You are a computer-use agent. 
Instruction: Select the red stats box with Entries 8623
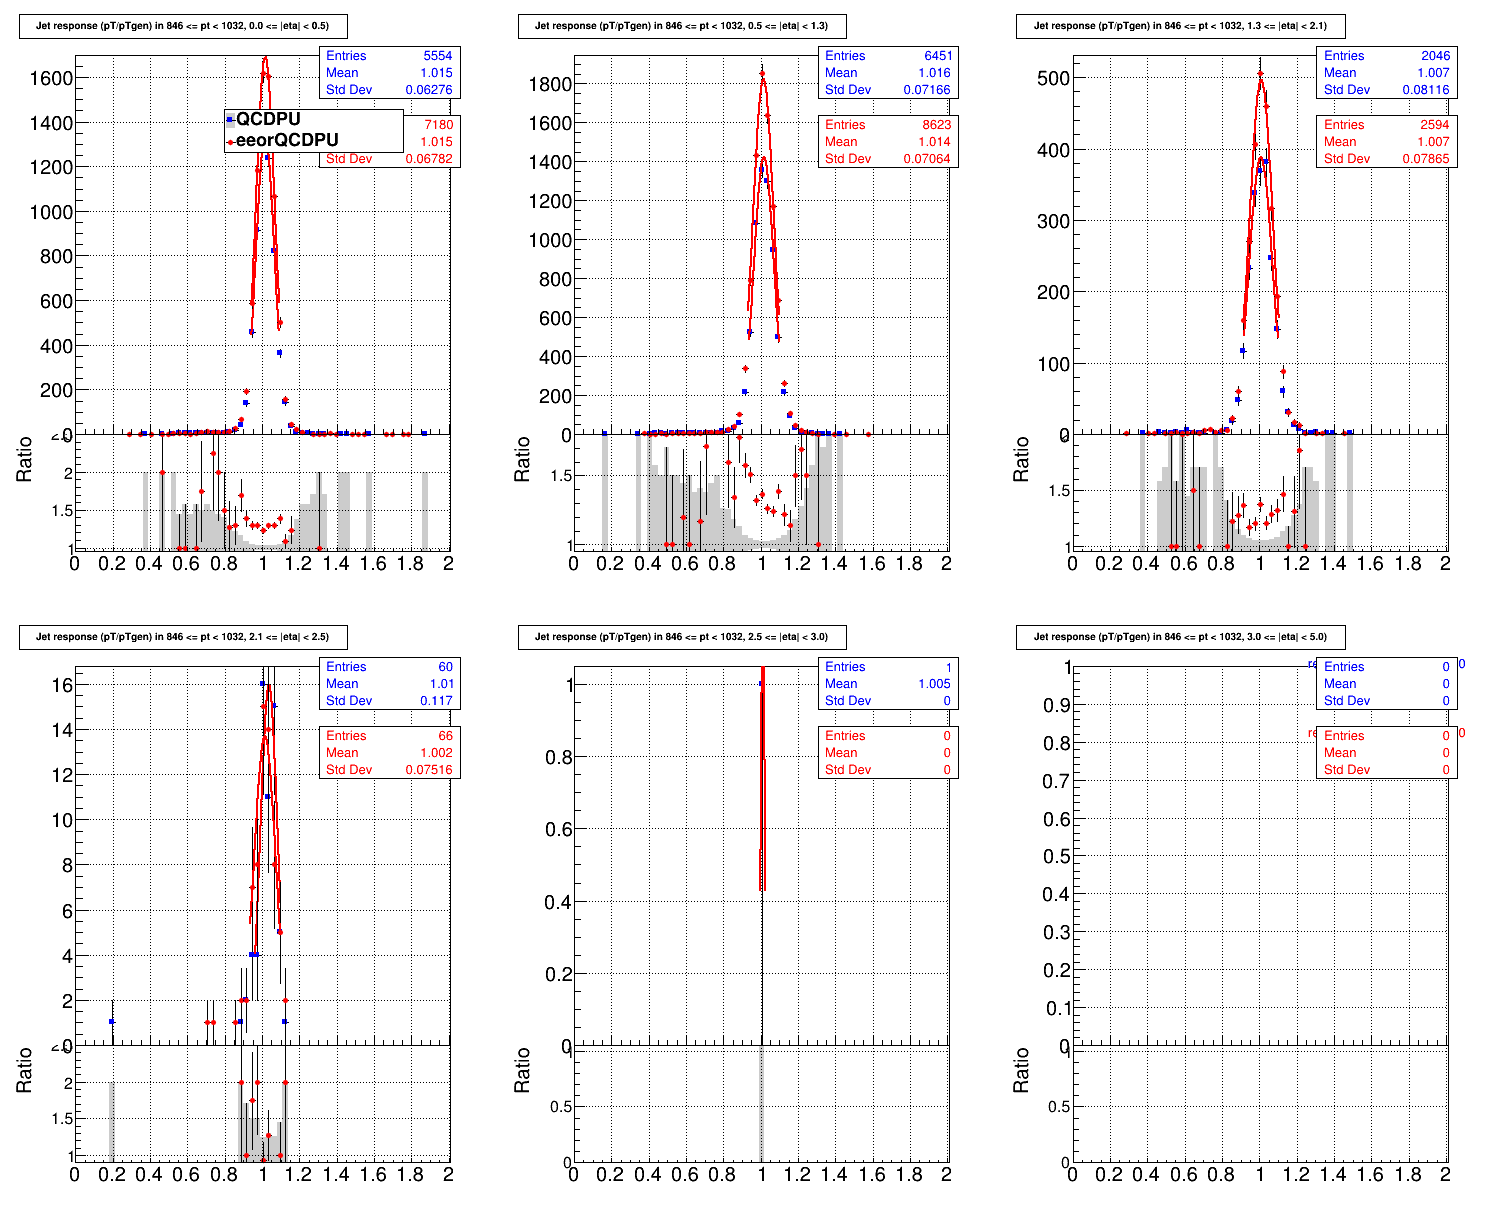(x=888, y=142)
